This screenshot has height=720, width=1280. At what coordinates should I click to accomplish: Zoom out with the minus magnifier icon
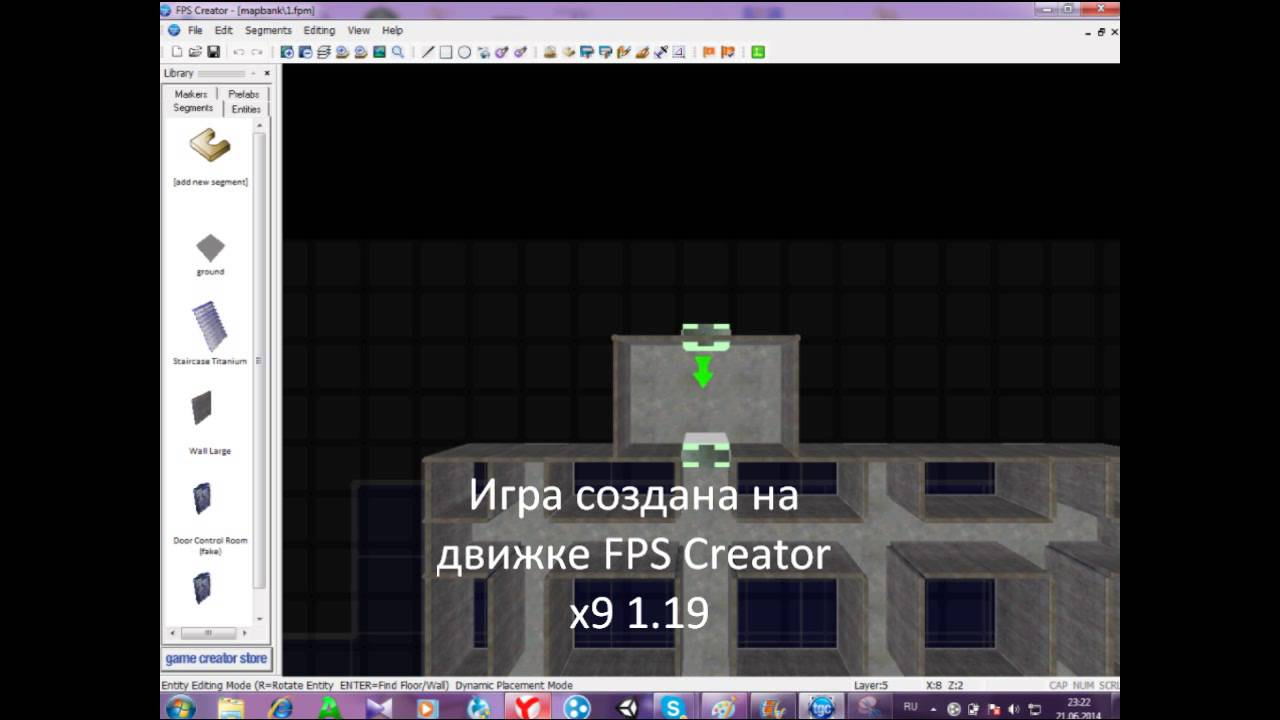[305, 52]
